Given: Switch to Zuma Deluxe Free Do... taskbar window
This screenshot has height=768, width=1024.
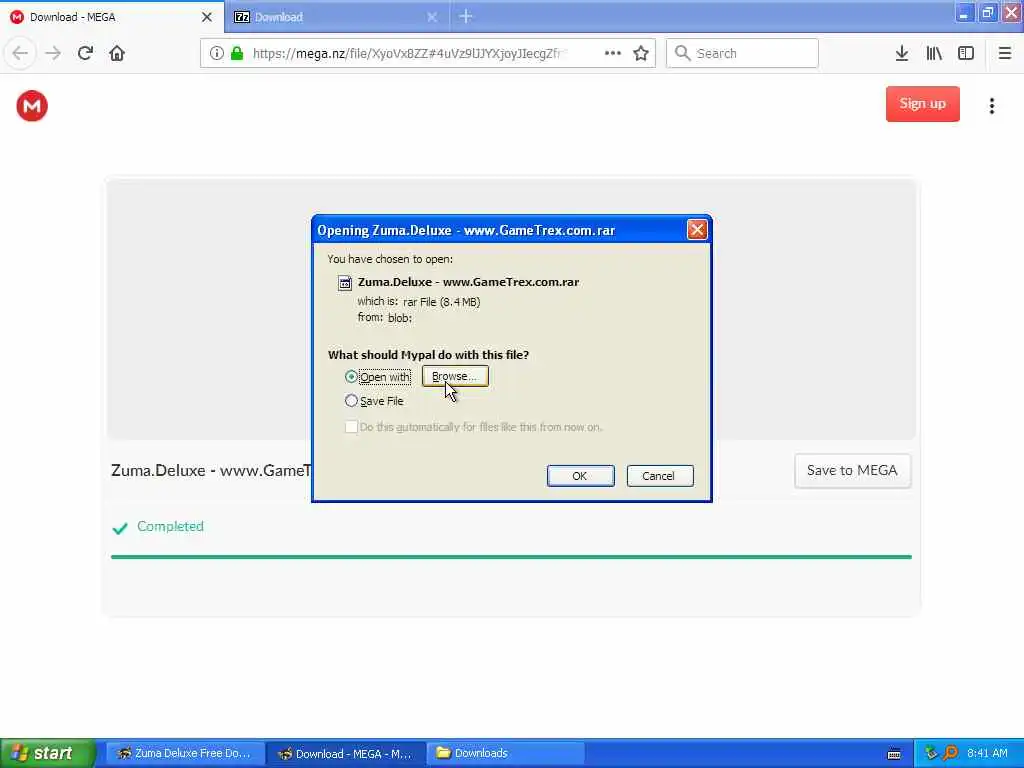Looking at the screenshot, I should coord(185,754).
